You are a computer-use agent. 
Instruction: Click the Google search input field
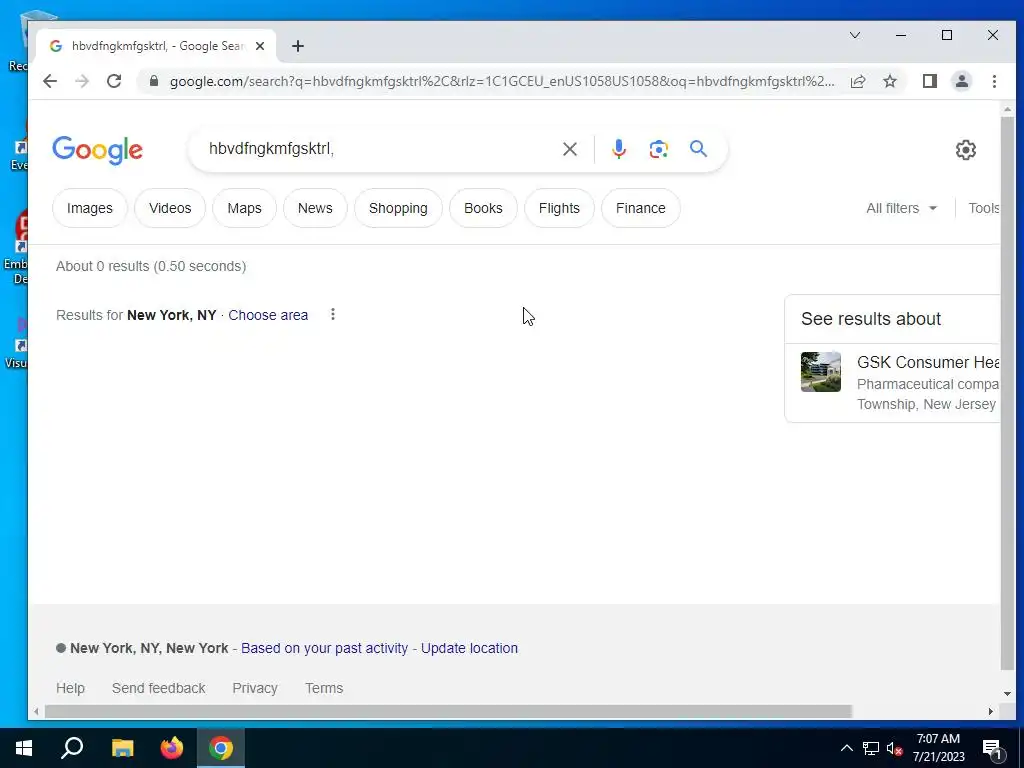tap(379, 149)
